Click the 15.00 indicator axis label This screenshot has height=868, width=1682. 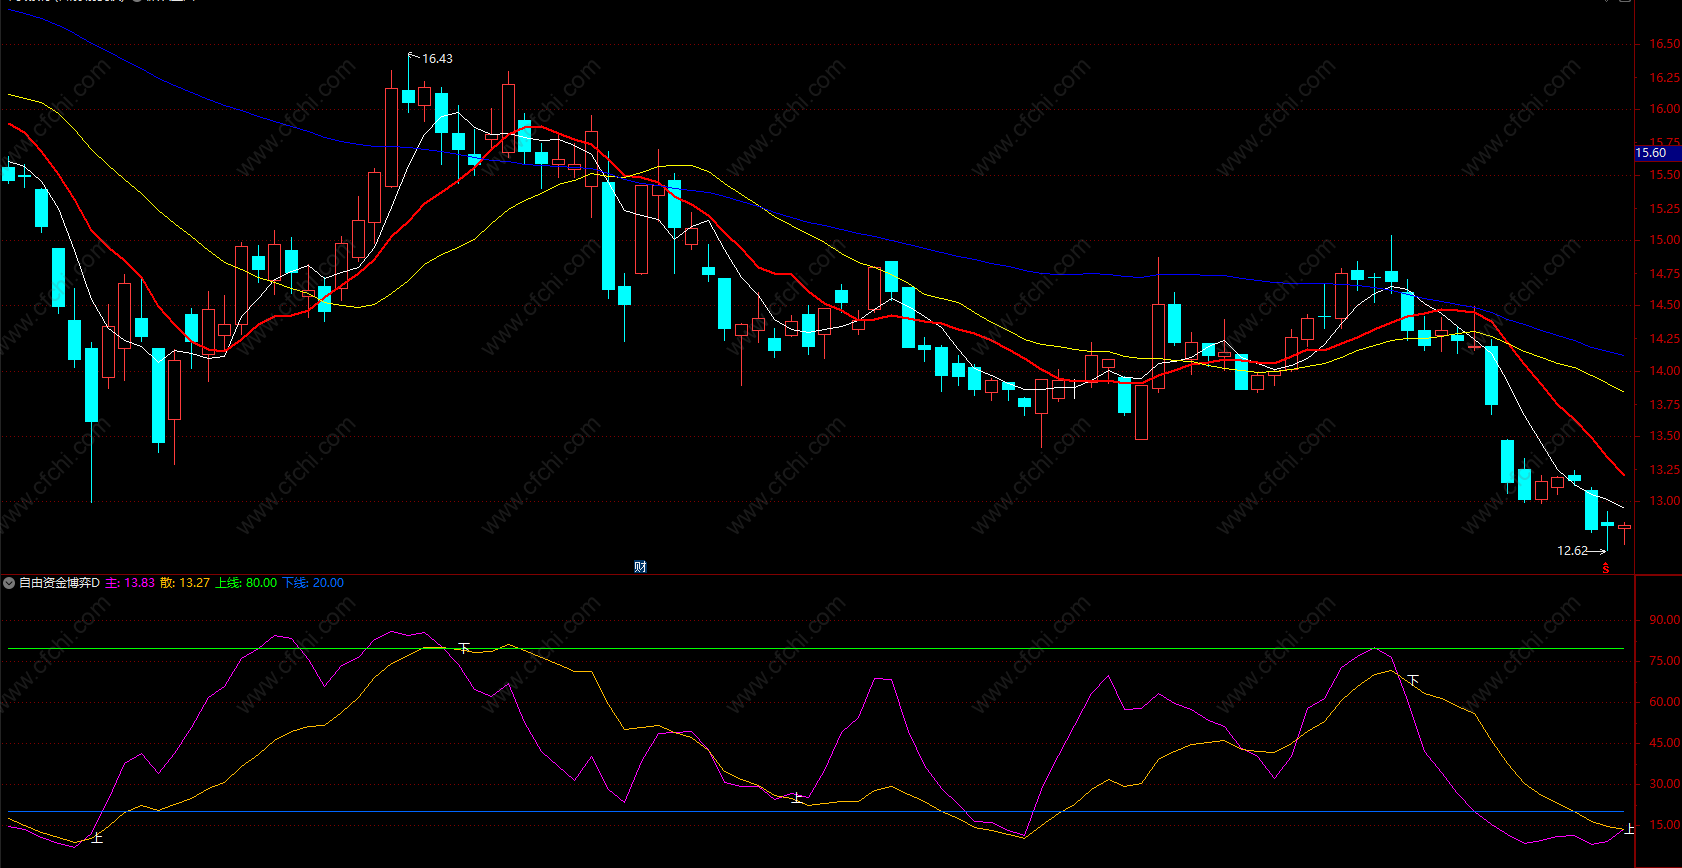(x=1665, y=825)
